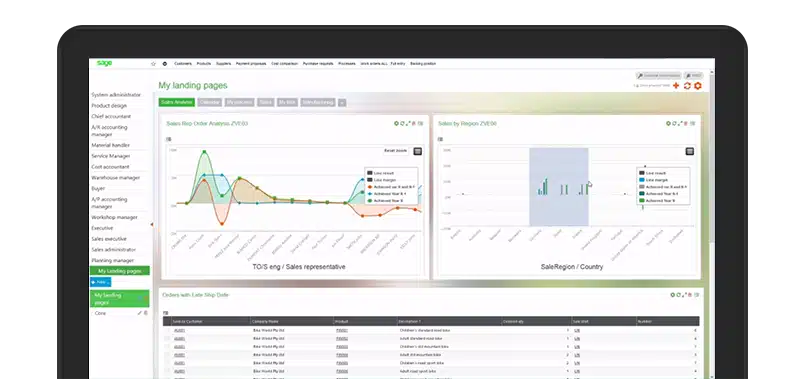This screenshot has width=800, height=379.
Task: Click the orange refresh icon near page title
Action: [687, 86]
